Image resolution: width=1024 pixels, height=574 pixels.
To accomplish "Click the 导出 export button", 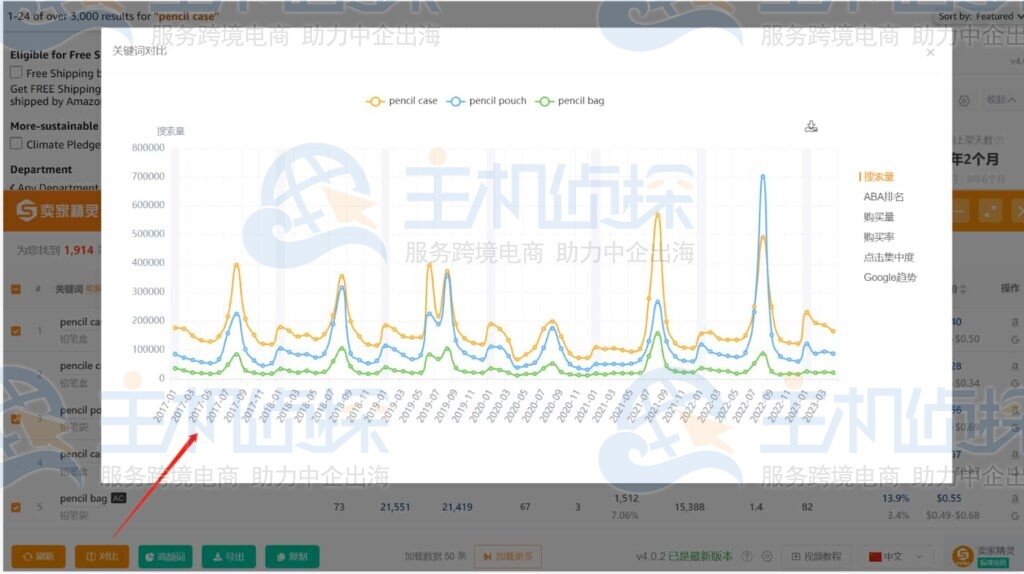I will point(229,556).
